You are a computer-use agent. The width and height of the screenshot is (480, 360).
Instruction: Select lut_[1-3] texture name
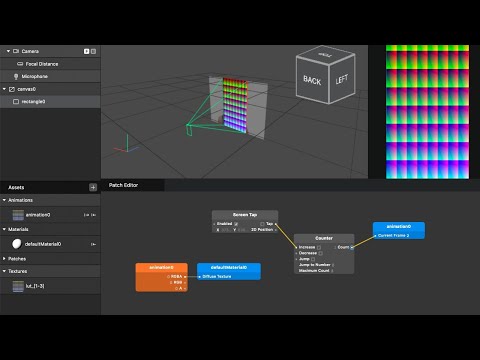(35, 286)
